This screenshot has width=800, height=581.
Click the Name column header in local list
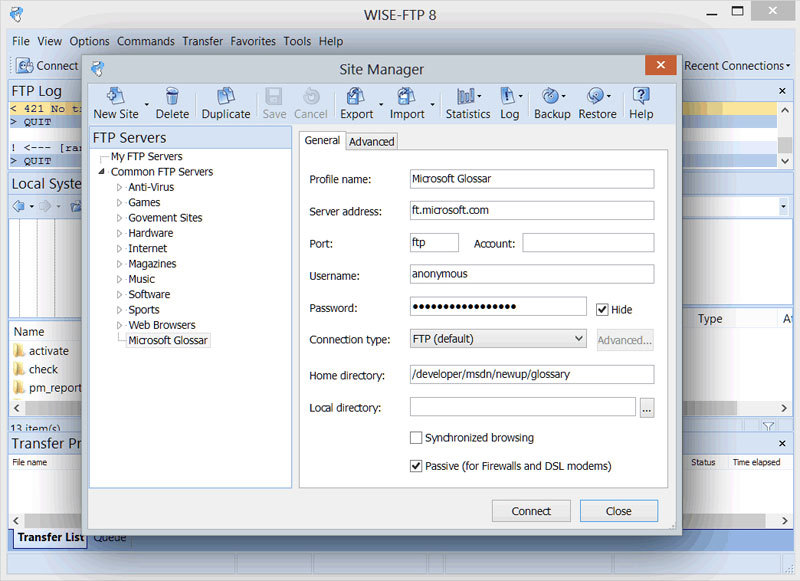coord(29,332)
